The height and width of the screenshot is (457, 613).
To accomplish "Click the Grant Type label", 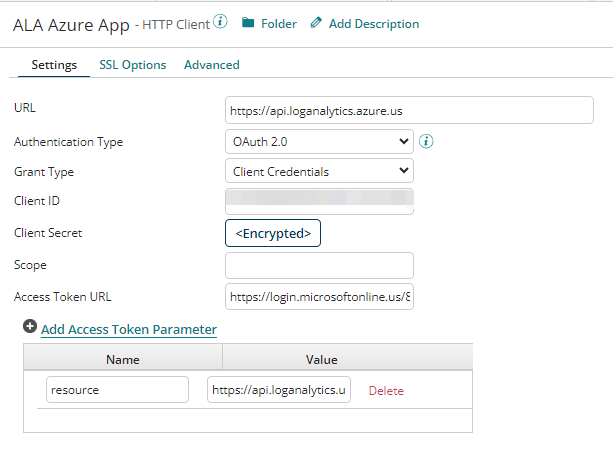I will point(44,172).
